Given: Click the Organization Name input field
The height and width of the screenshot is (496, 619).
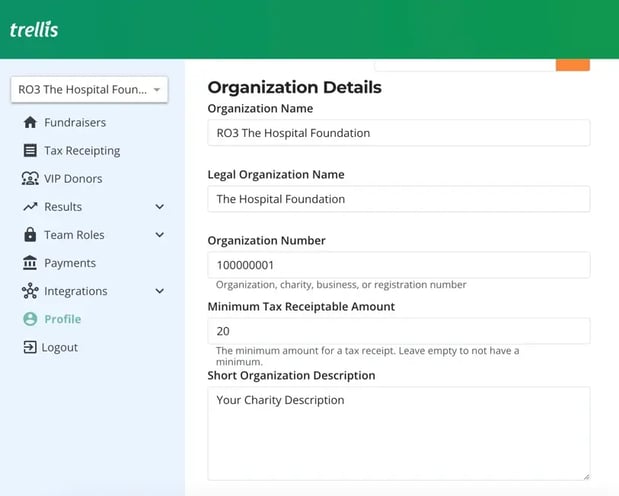Looking at the screenshot, I should click(399, 133).
